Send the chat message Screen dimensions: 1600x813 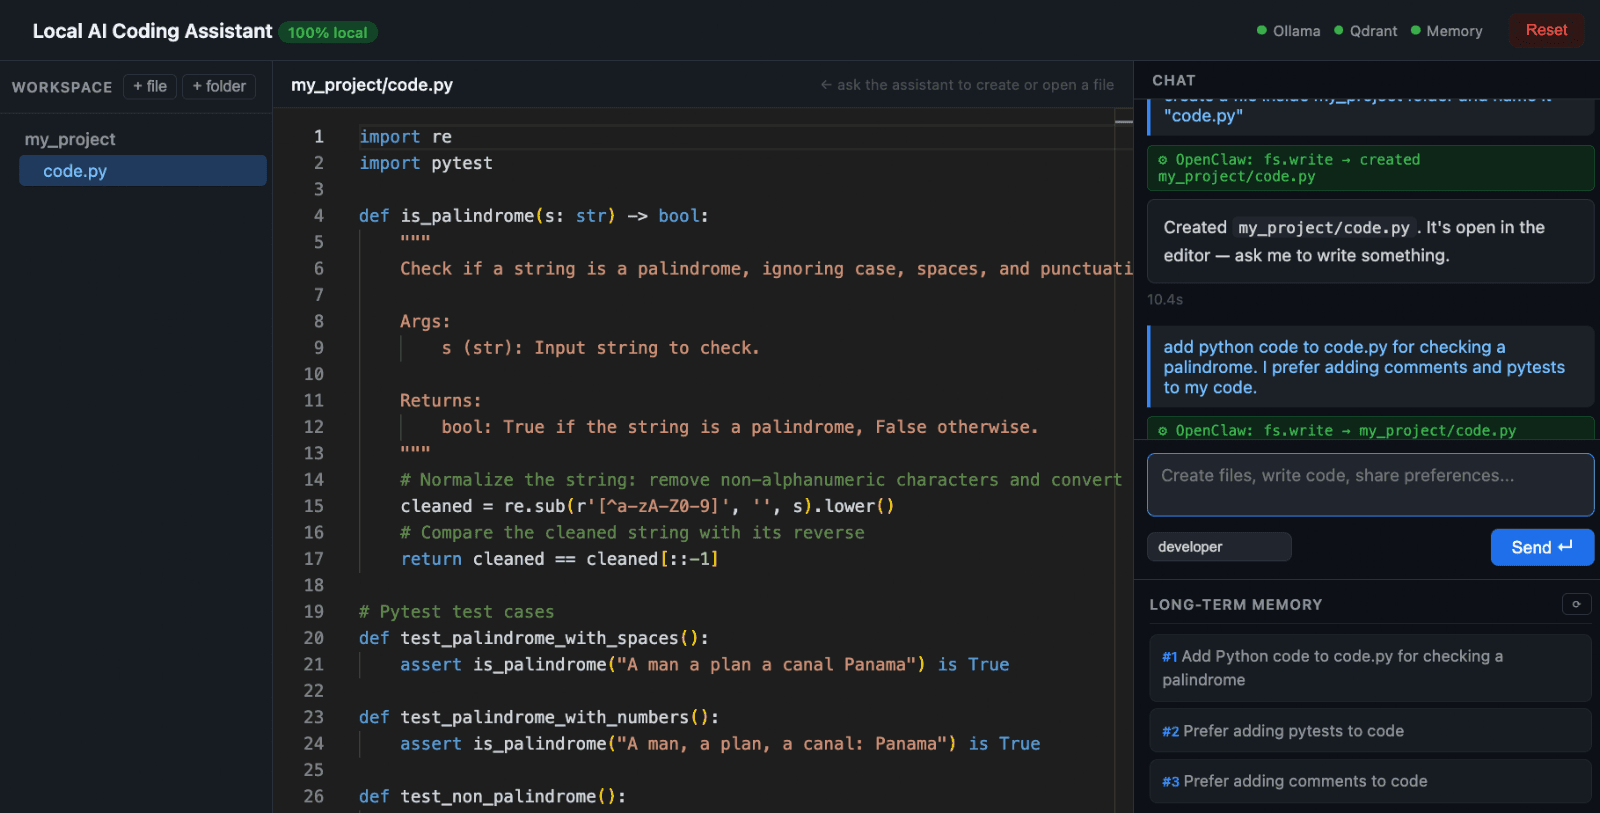pos(1542,547)
